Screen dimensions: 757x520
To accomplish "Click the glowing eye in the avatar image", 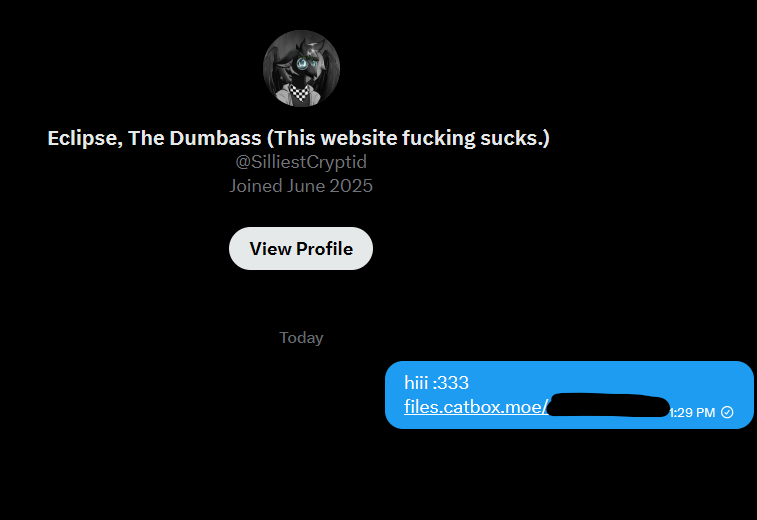I will click(303, 63).
